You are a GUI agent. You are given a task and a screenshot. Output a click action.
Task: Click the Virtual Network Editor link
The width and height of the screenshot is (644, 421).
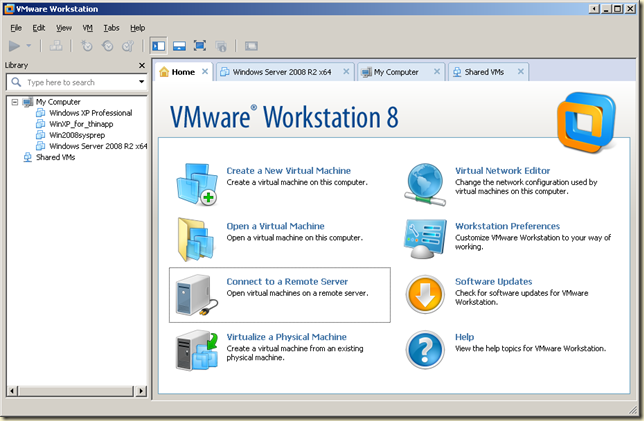click(502, 170)
